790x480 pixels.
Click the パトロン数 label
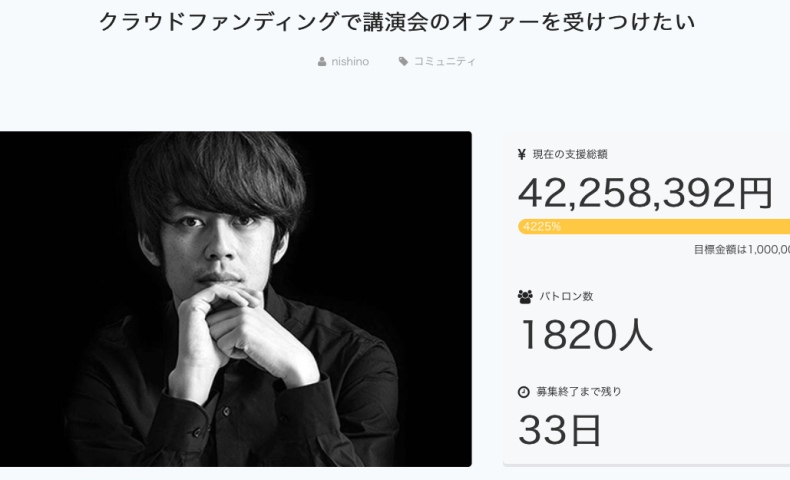pyautogui.click(x=567, y=297)
